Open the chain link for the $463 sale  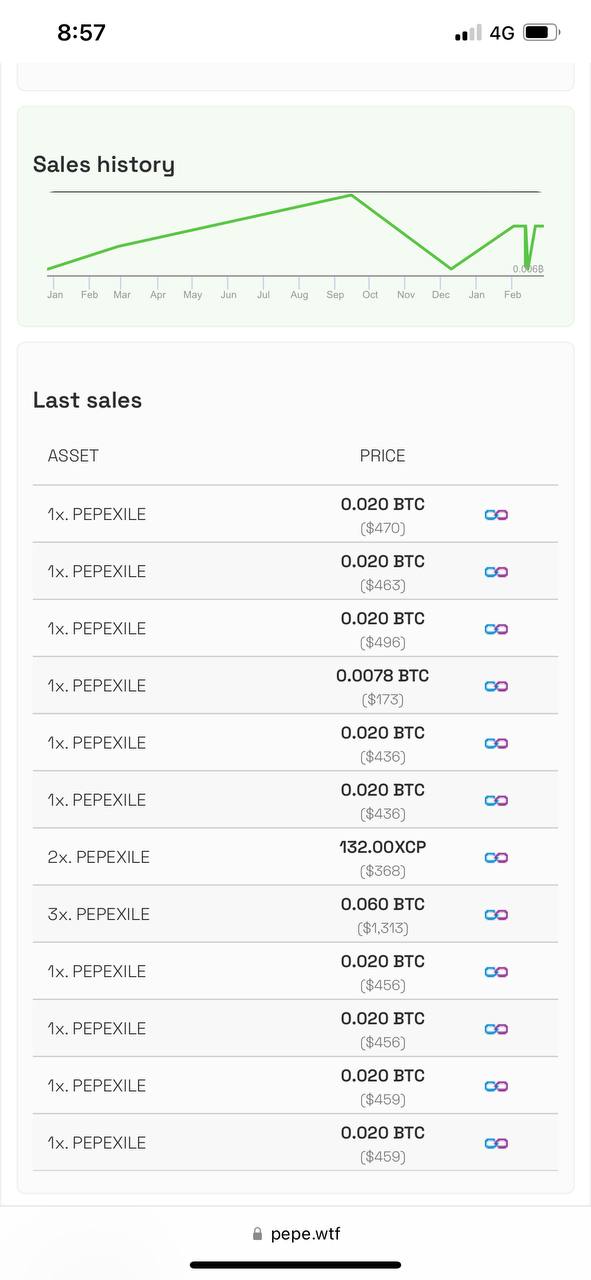coord(496,571)
